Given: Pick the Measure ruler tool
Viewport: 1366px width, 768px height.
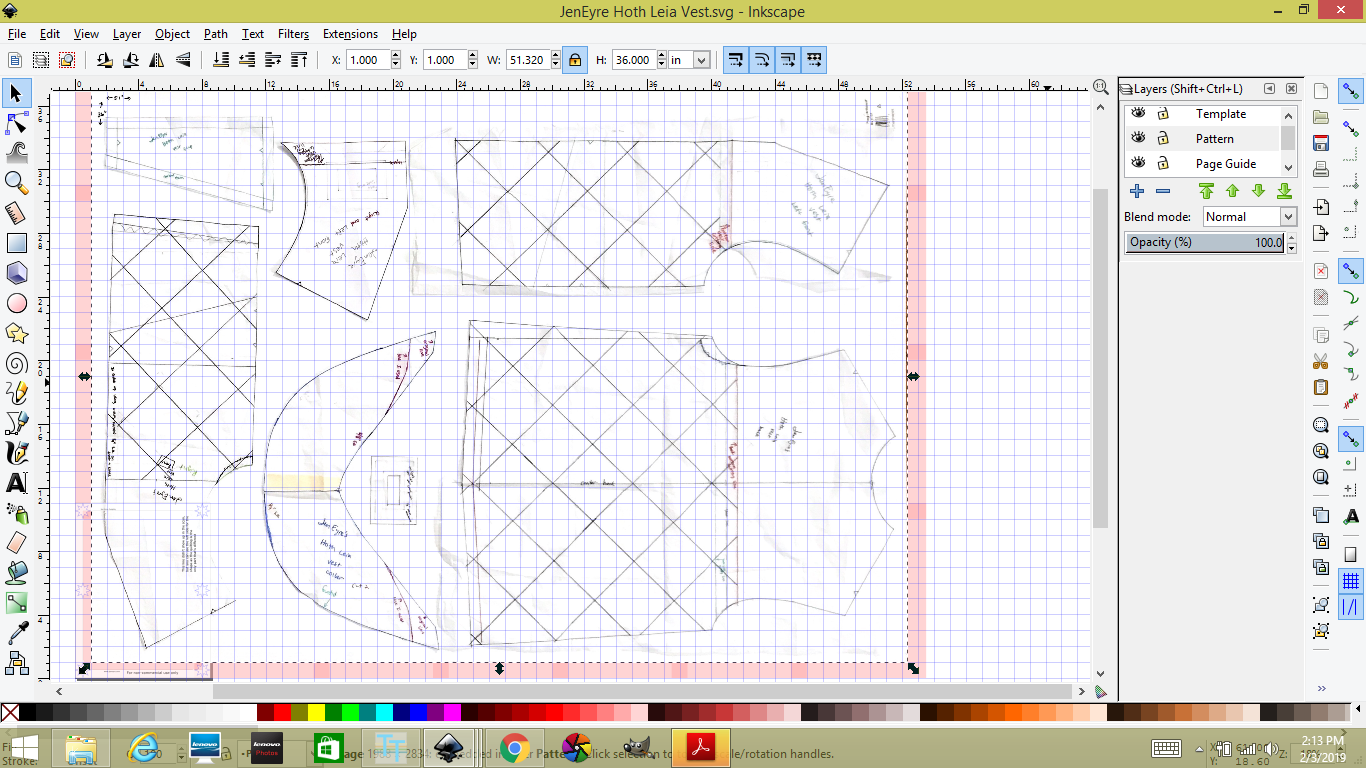Looking at the screenshot, I should (16, 212).
